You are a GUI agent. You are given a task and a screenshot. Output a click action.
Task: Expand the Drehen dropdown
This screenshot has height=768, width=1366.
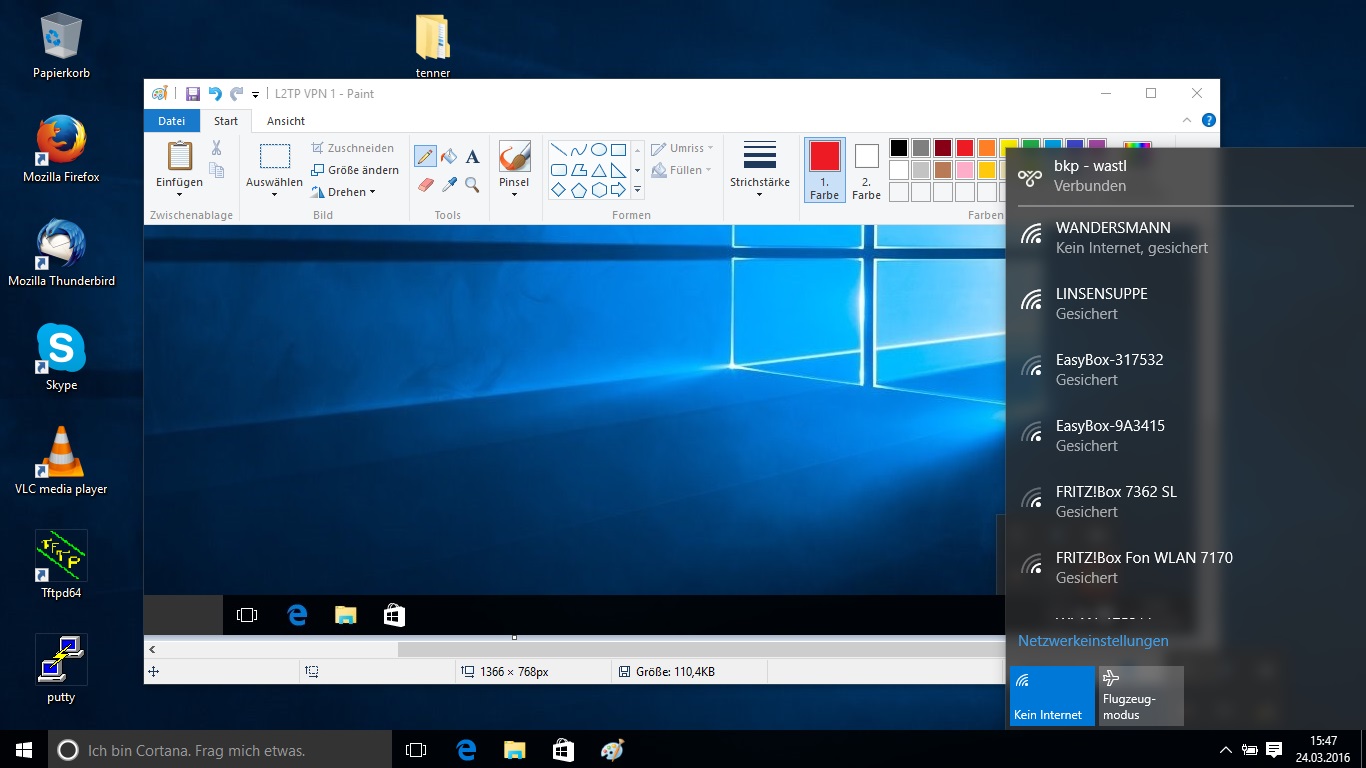tap(345, 192)
